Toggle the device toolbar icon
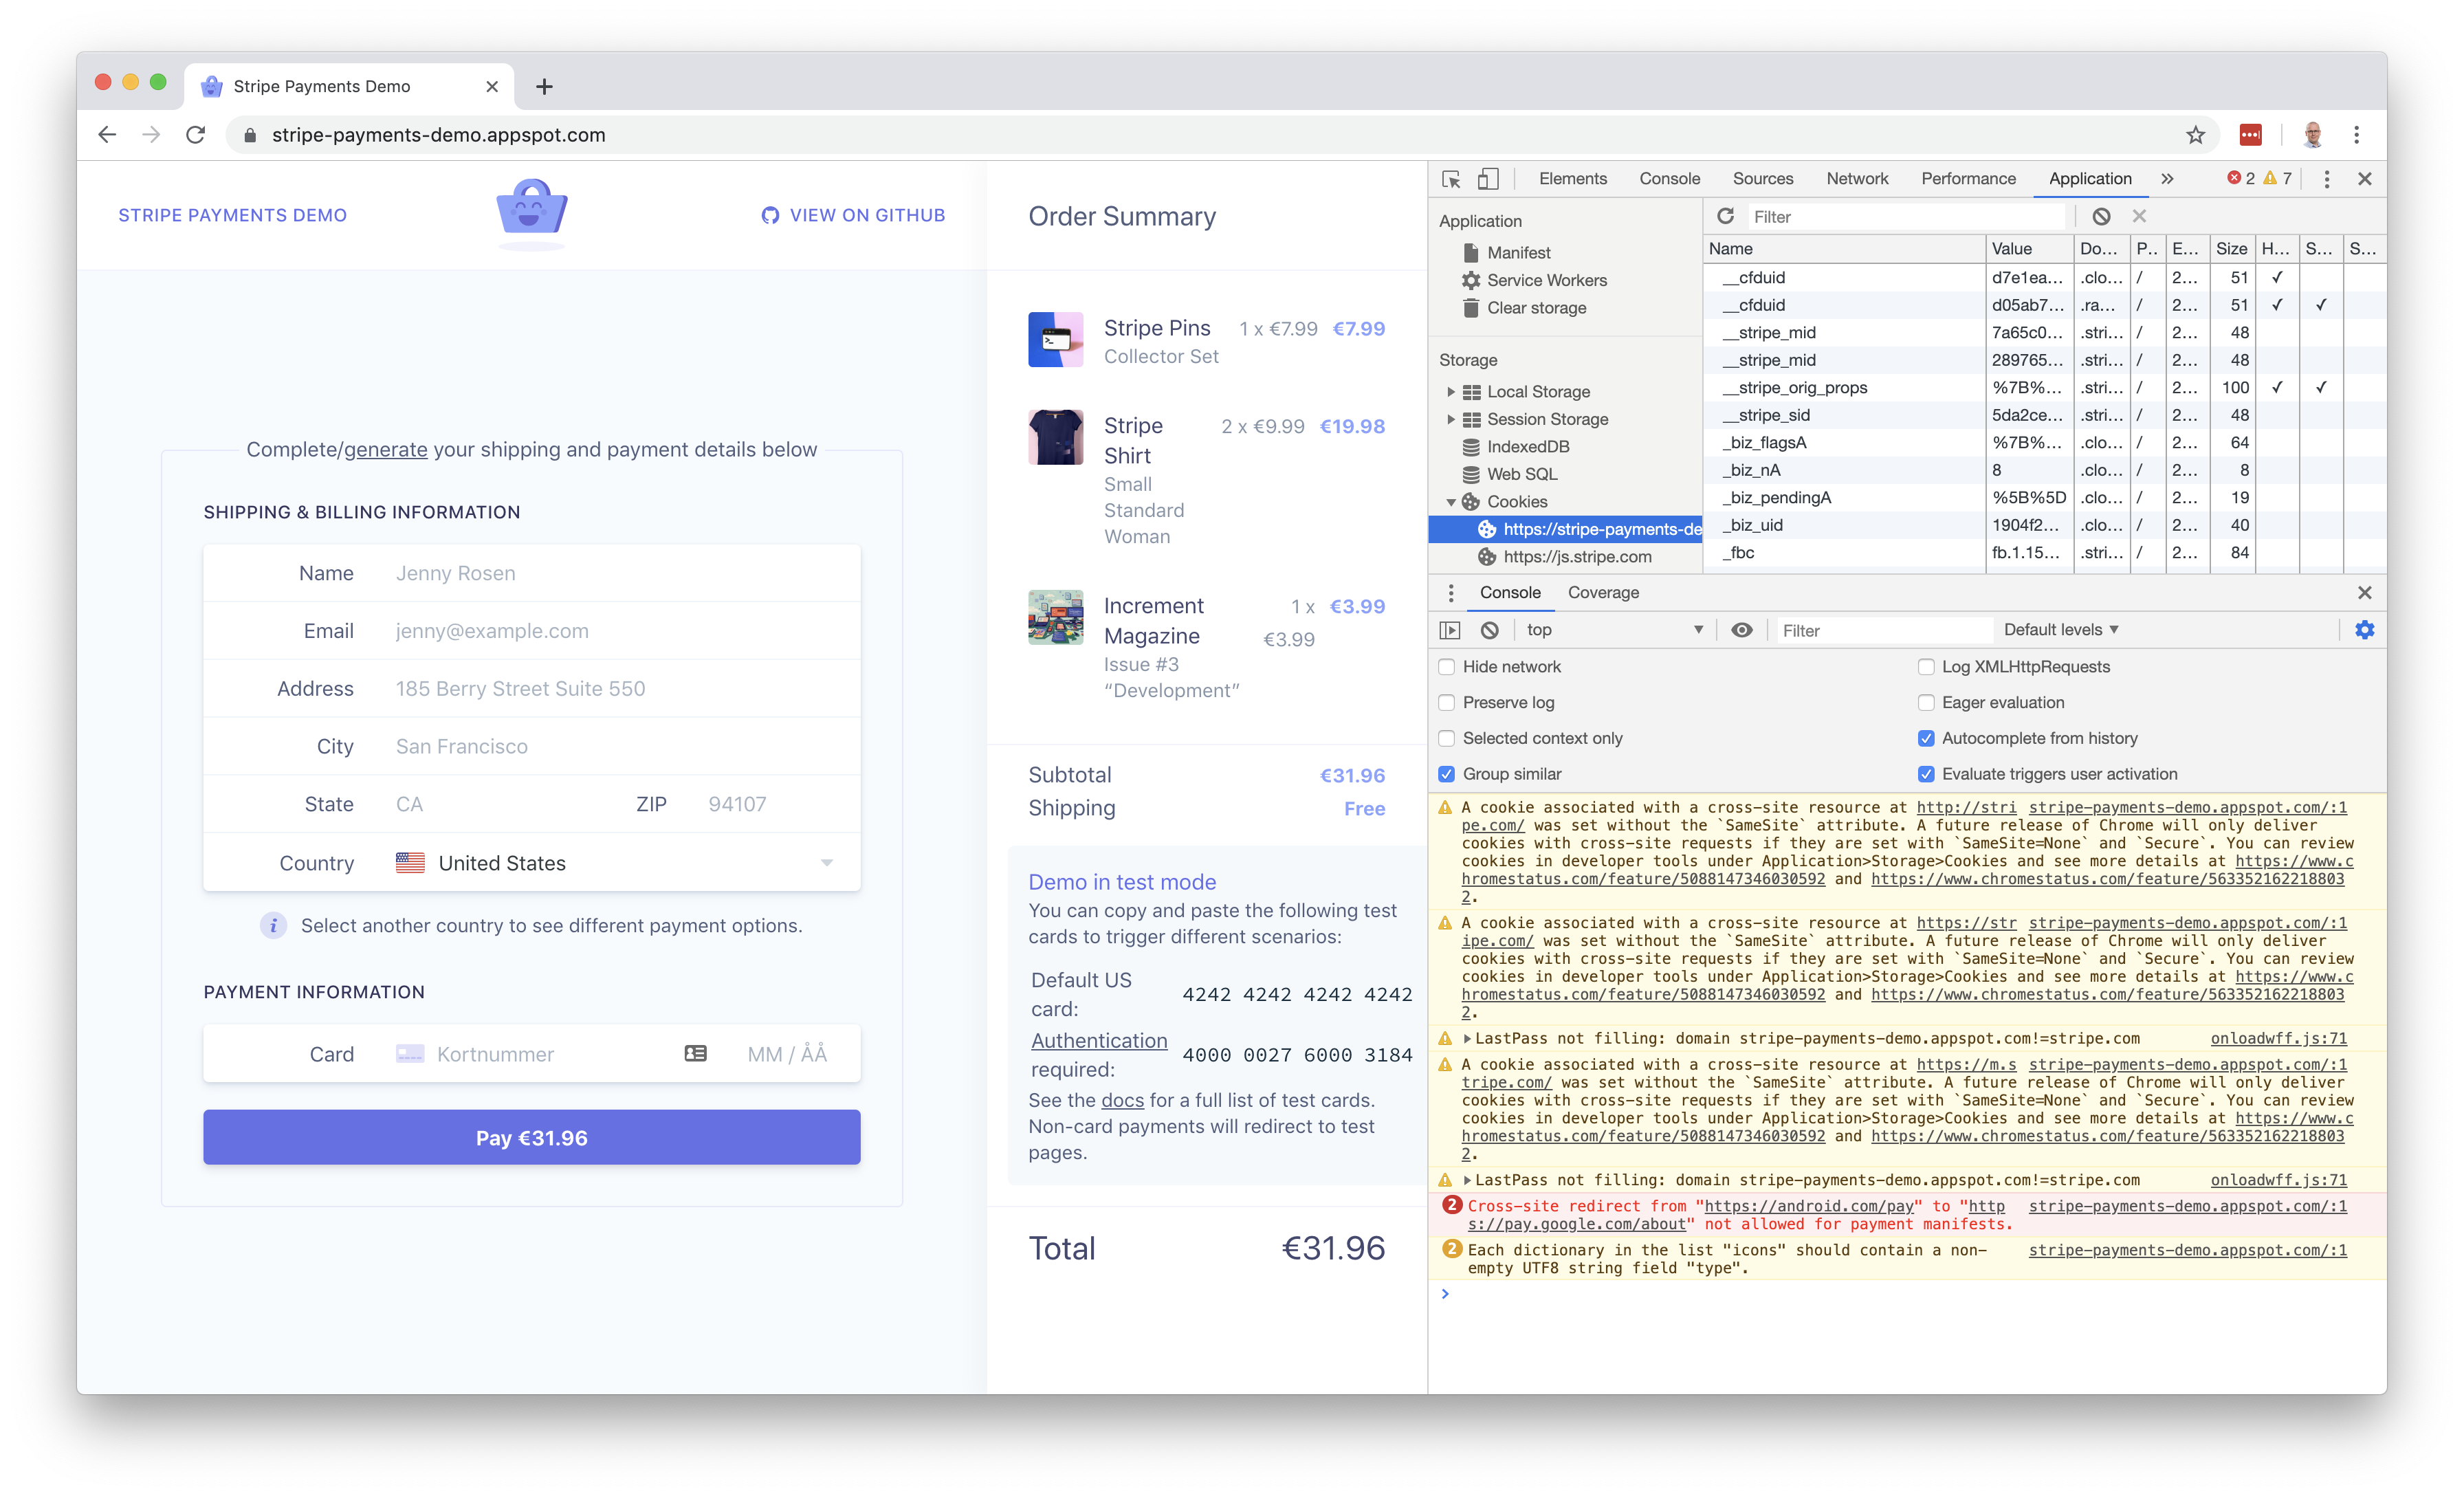The image size is (2464, 1496). [1489, 178]
